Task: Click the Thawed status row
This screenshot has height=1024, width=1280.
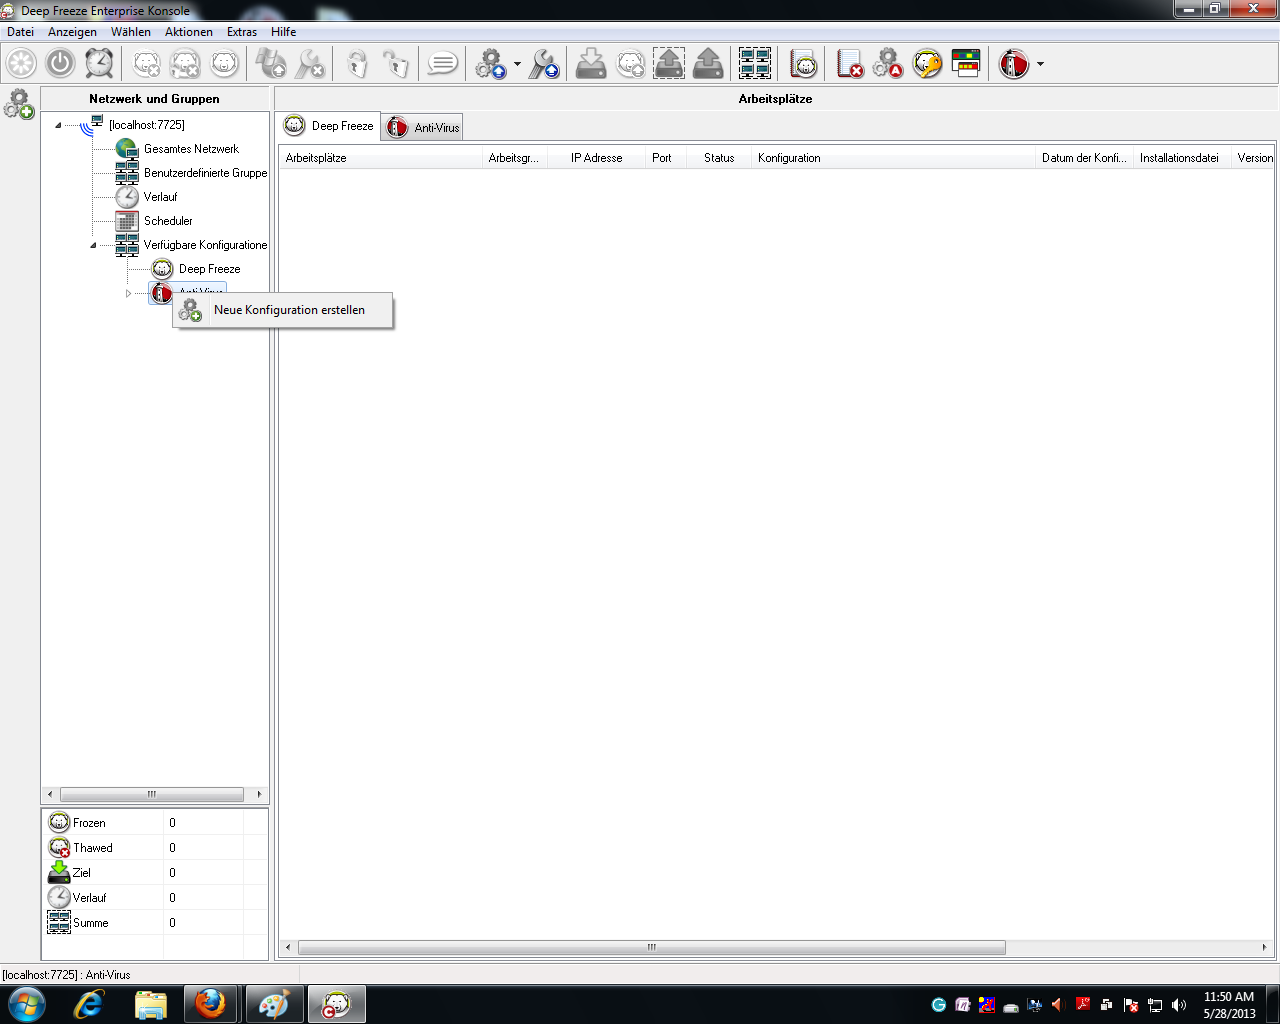Action: [155, 848]
